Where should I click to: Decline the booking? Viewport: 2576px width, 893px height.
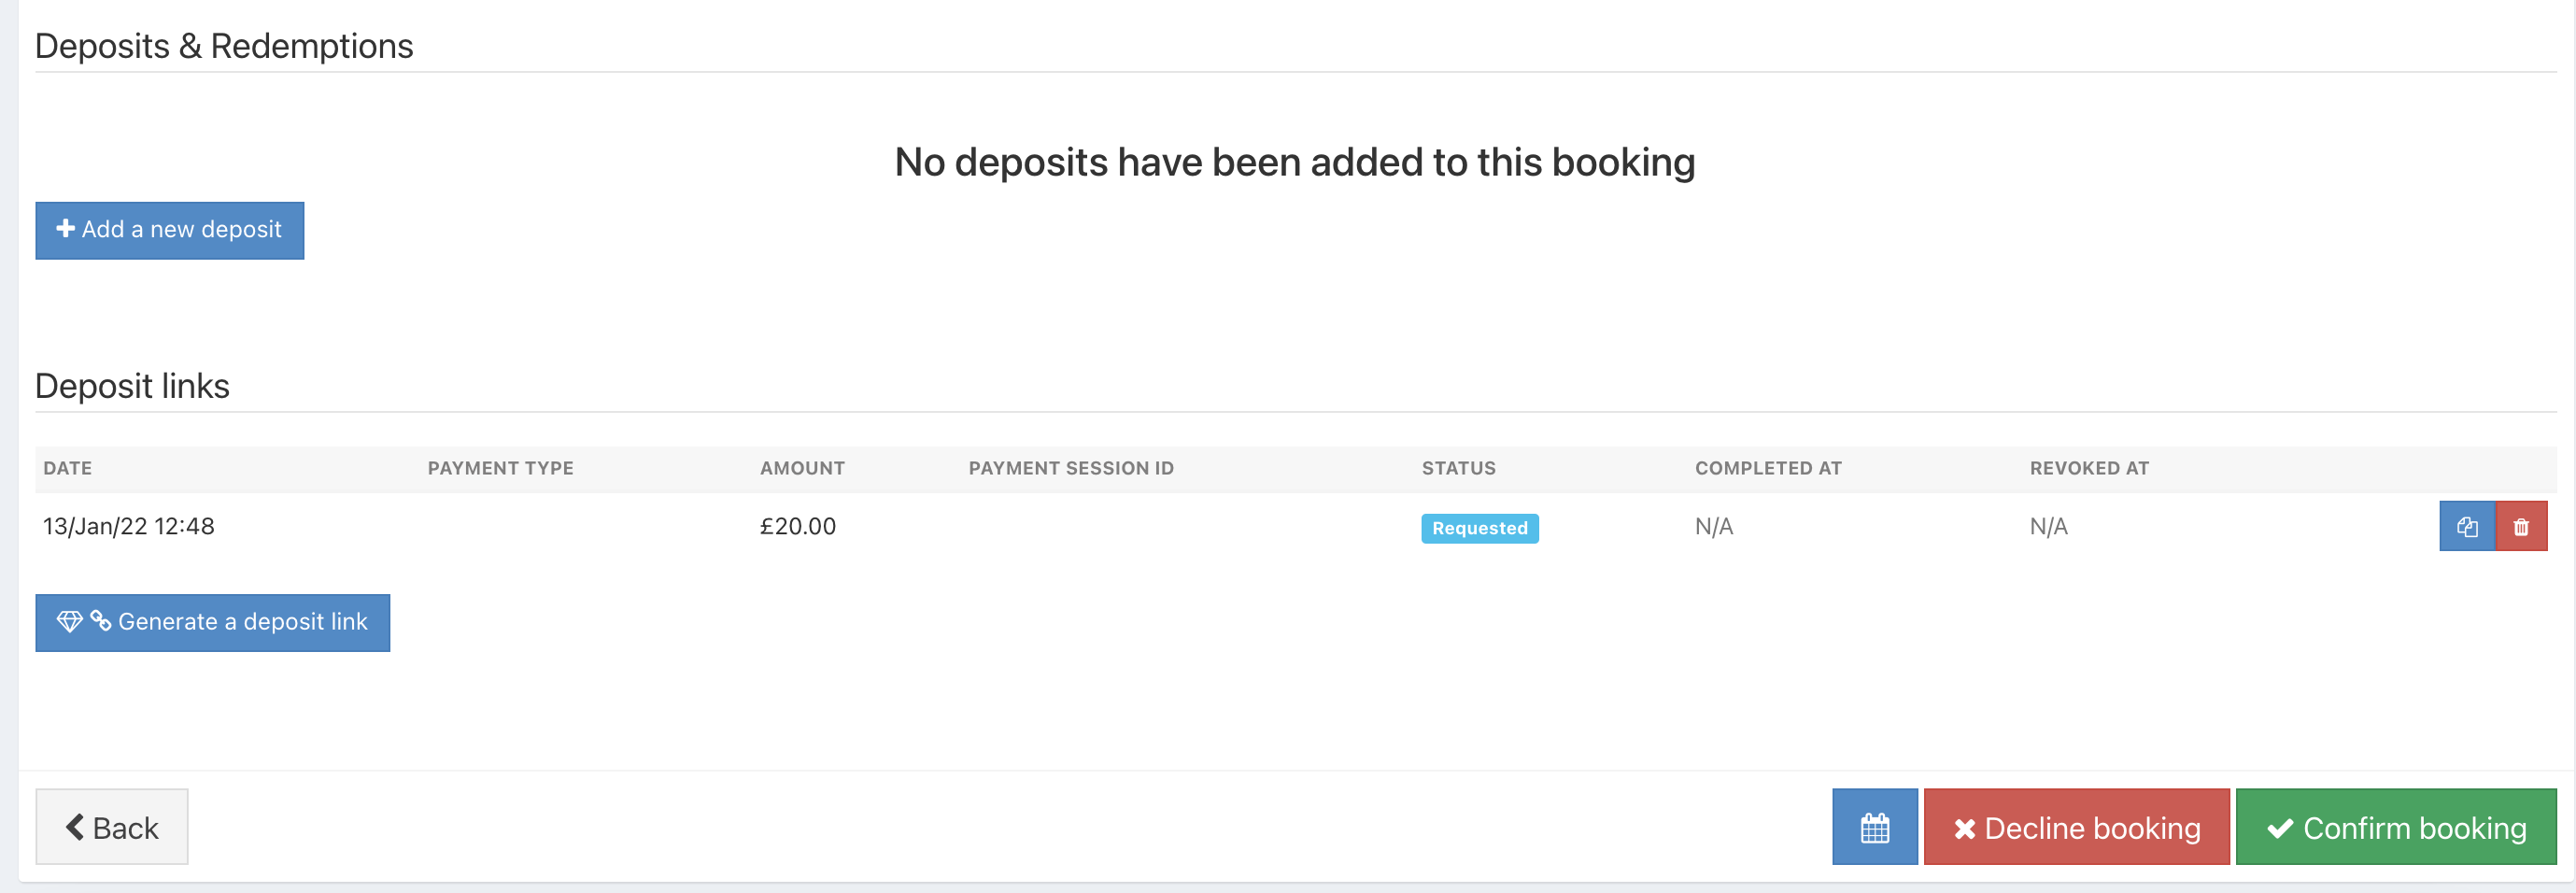click(2076, 827)
